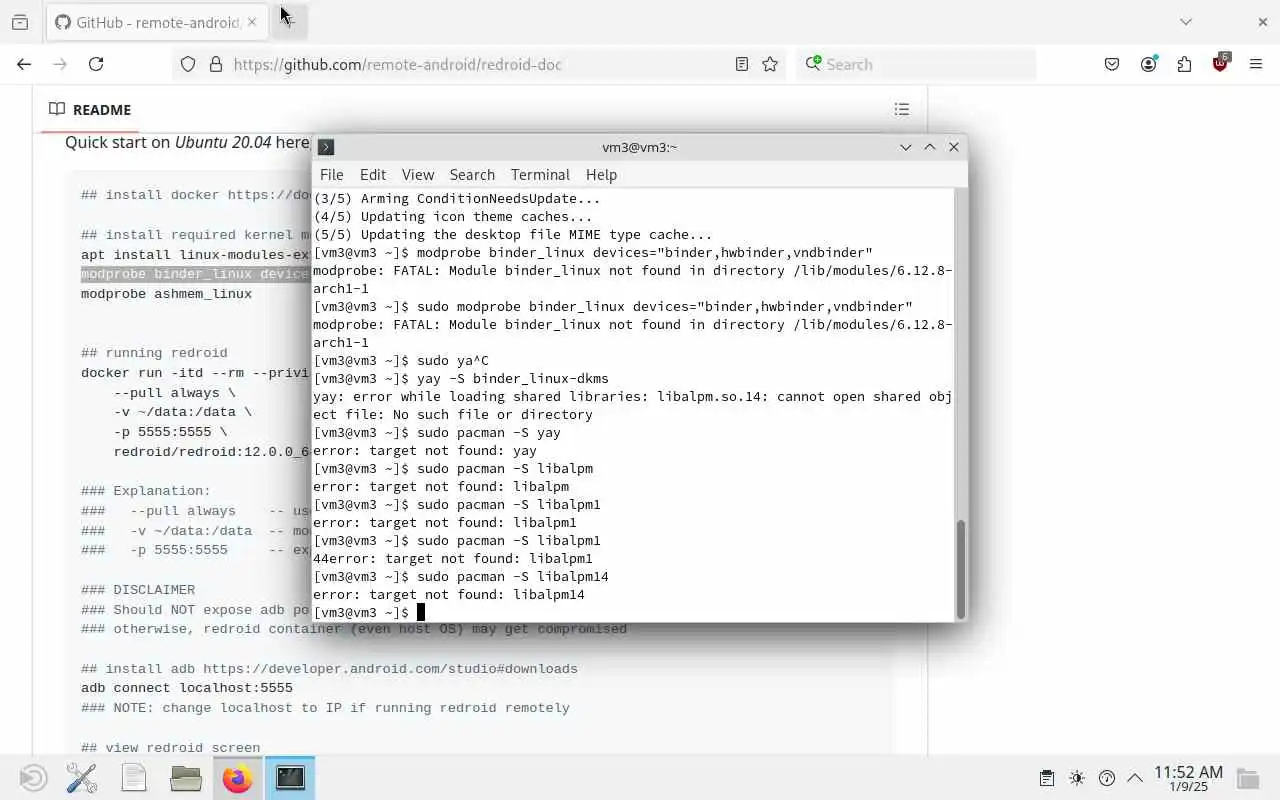Screen dimensions: 1280x800
Task: Click '## view redroid screen' comment
Action: point(170,748)
